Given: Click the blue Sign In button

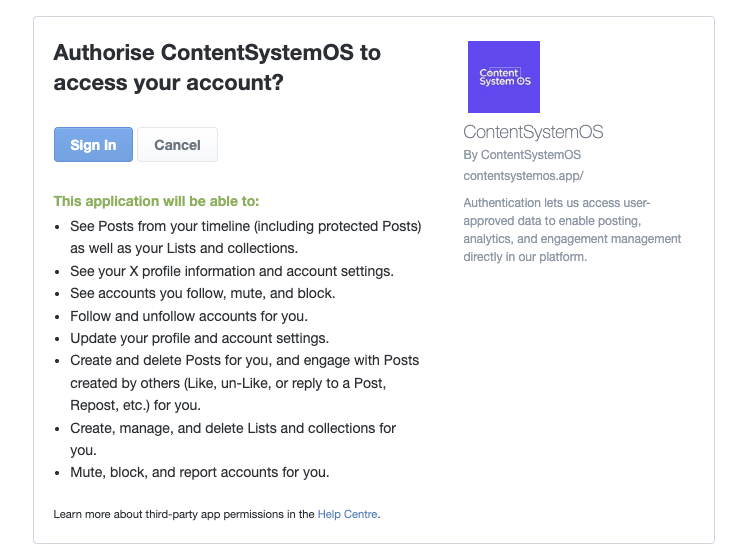Looking at the screenshot, I should click(93, 145).
